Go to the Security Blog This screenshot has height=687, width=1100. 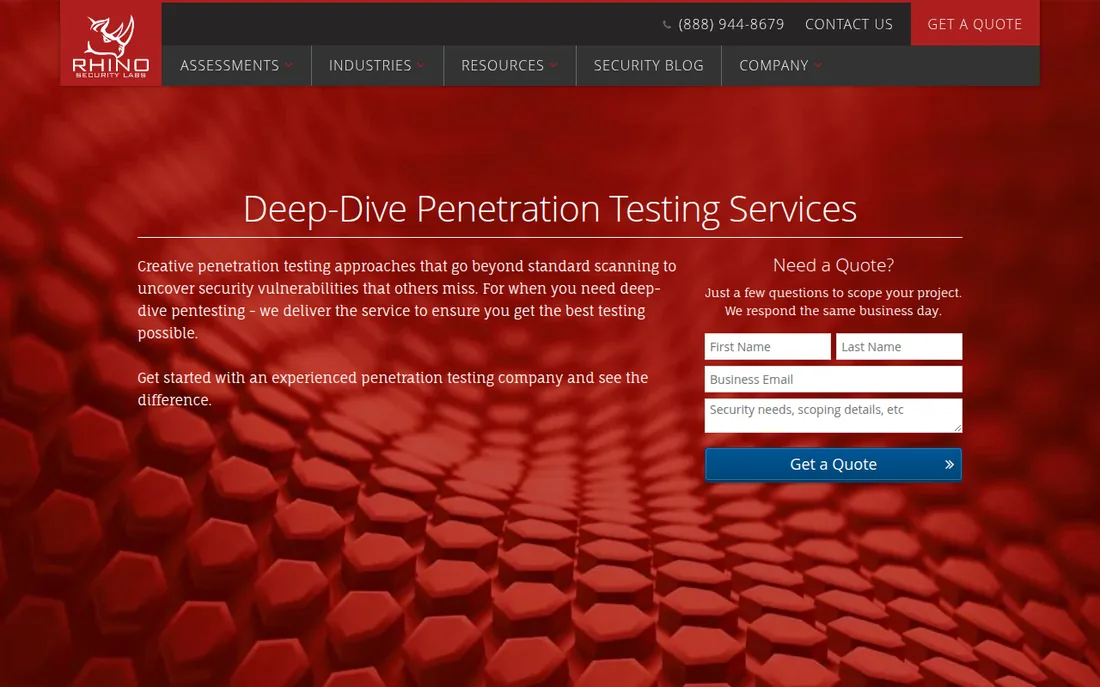649,65
